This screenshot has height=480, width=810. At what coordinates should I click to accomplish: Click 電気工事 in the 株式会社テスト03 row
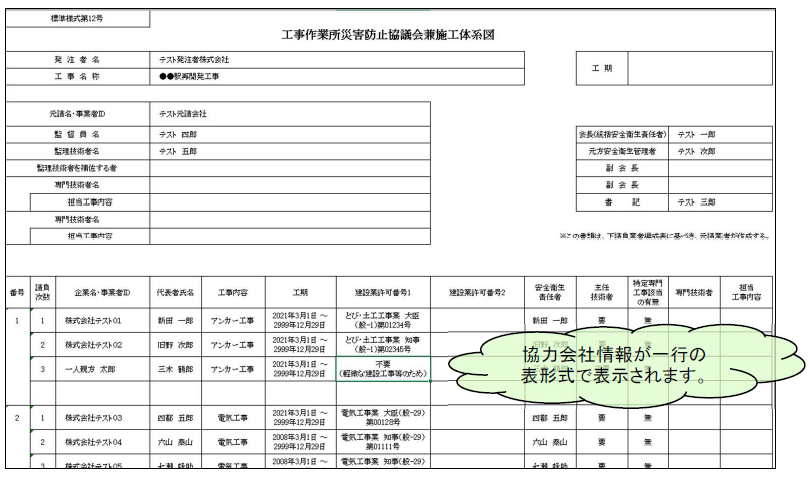233,417
